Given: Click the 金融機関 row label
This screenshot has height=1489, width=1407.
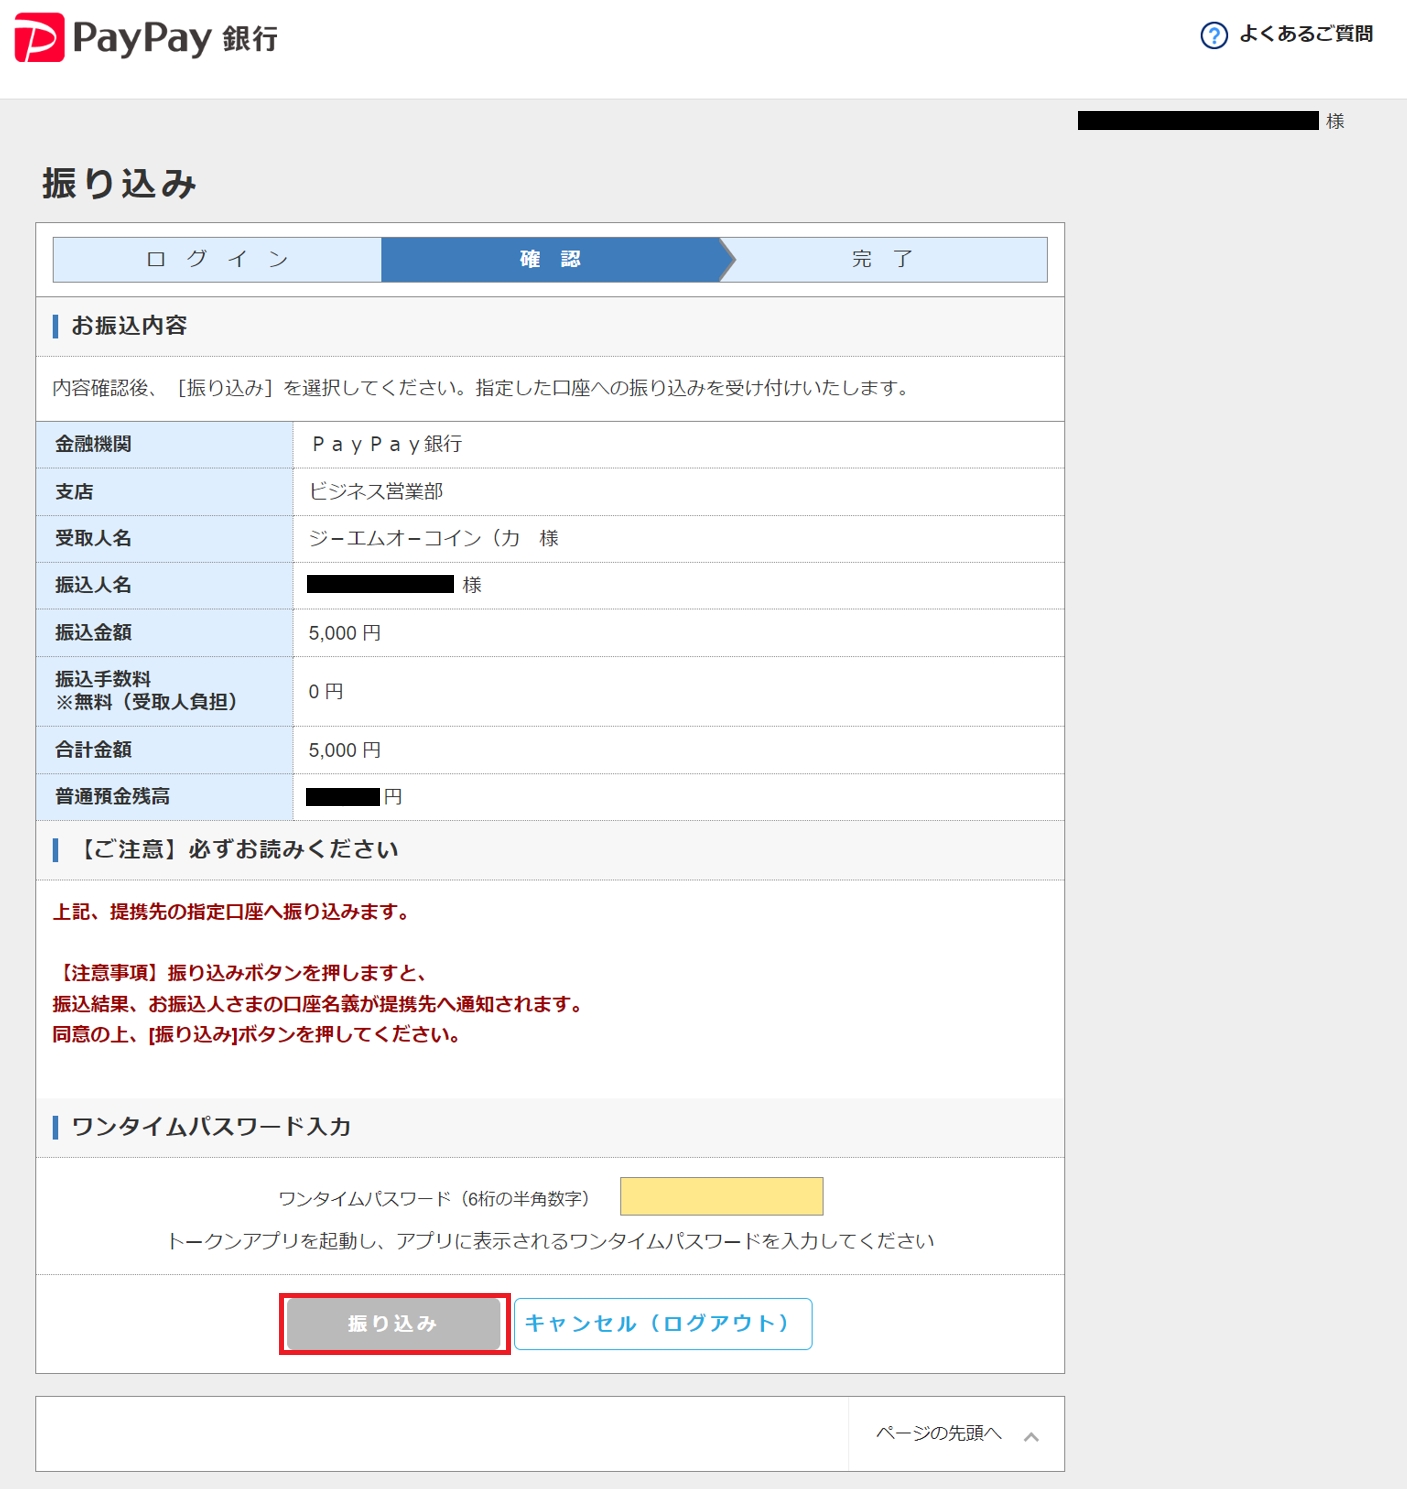Looking at the screenshot, I should click(x=93, y=444).
